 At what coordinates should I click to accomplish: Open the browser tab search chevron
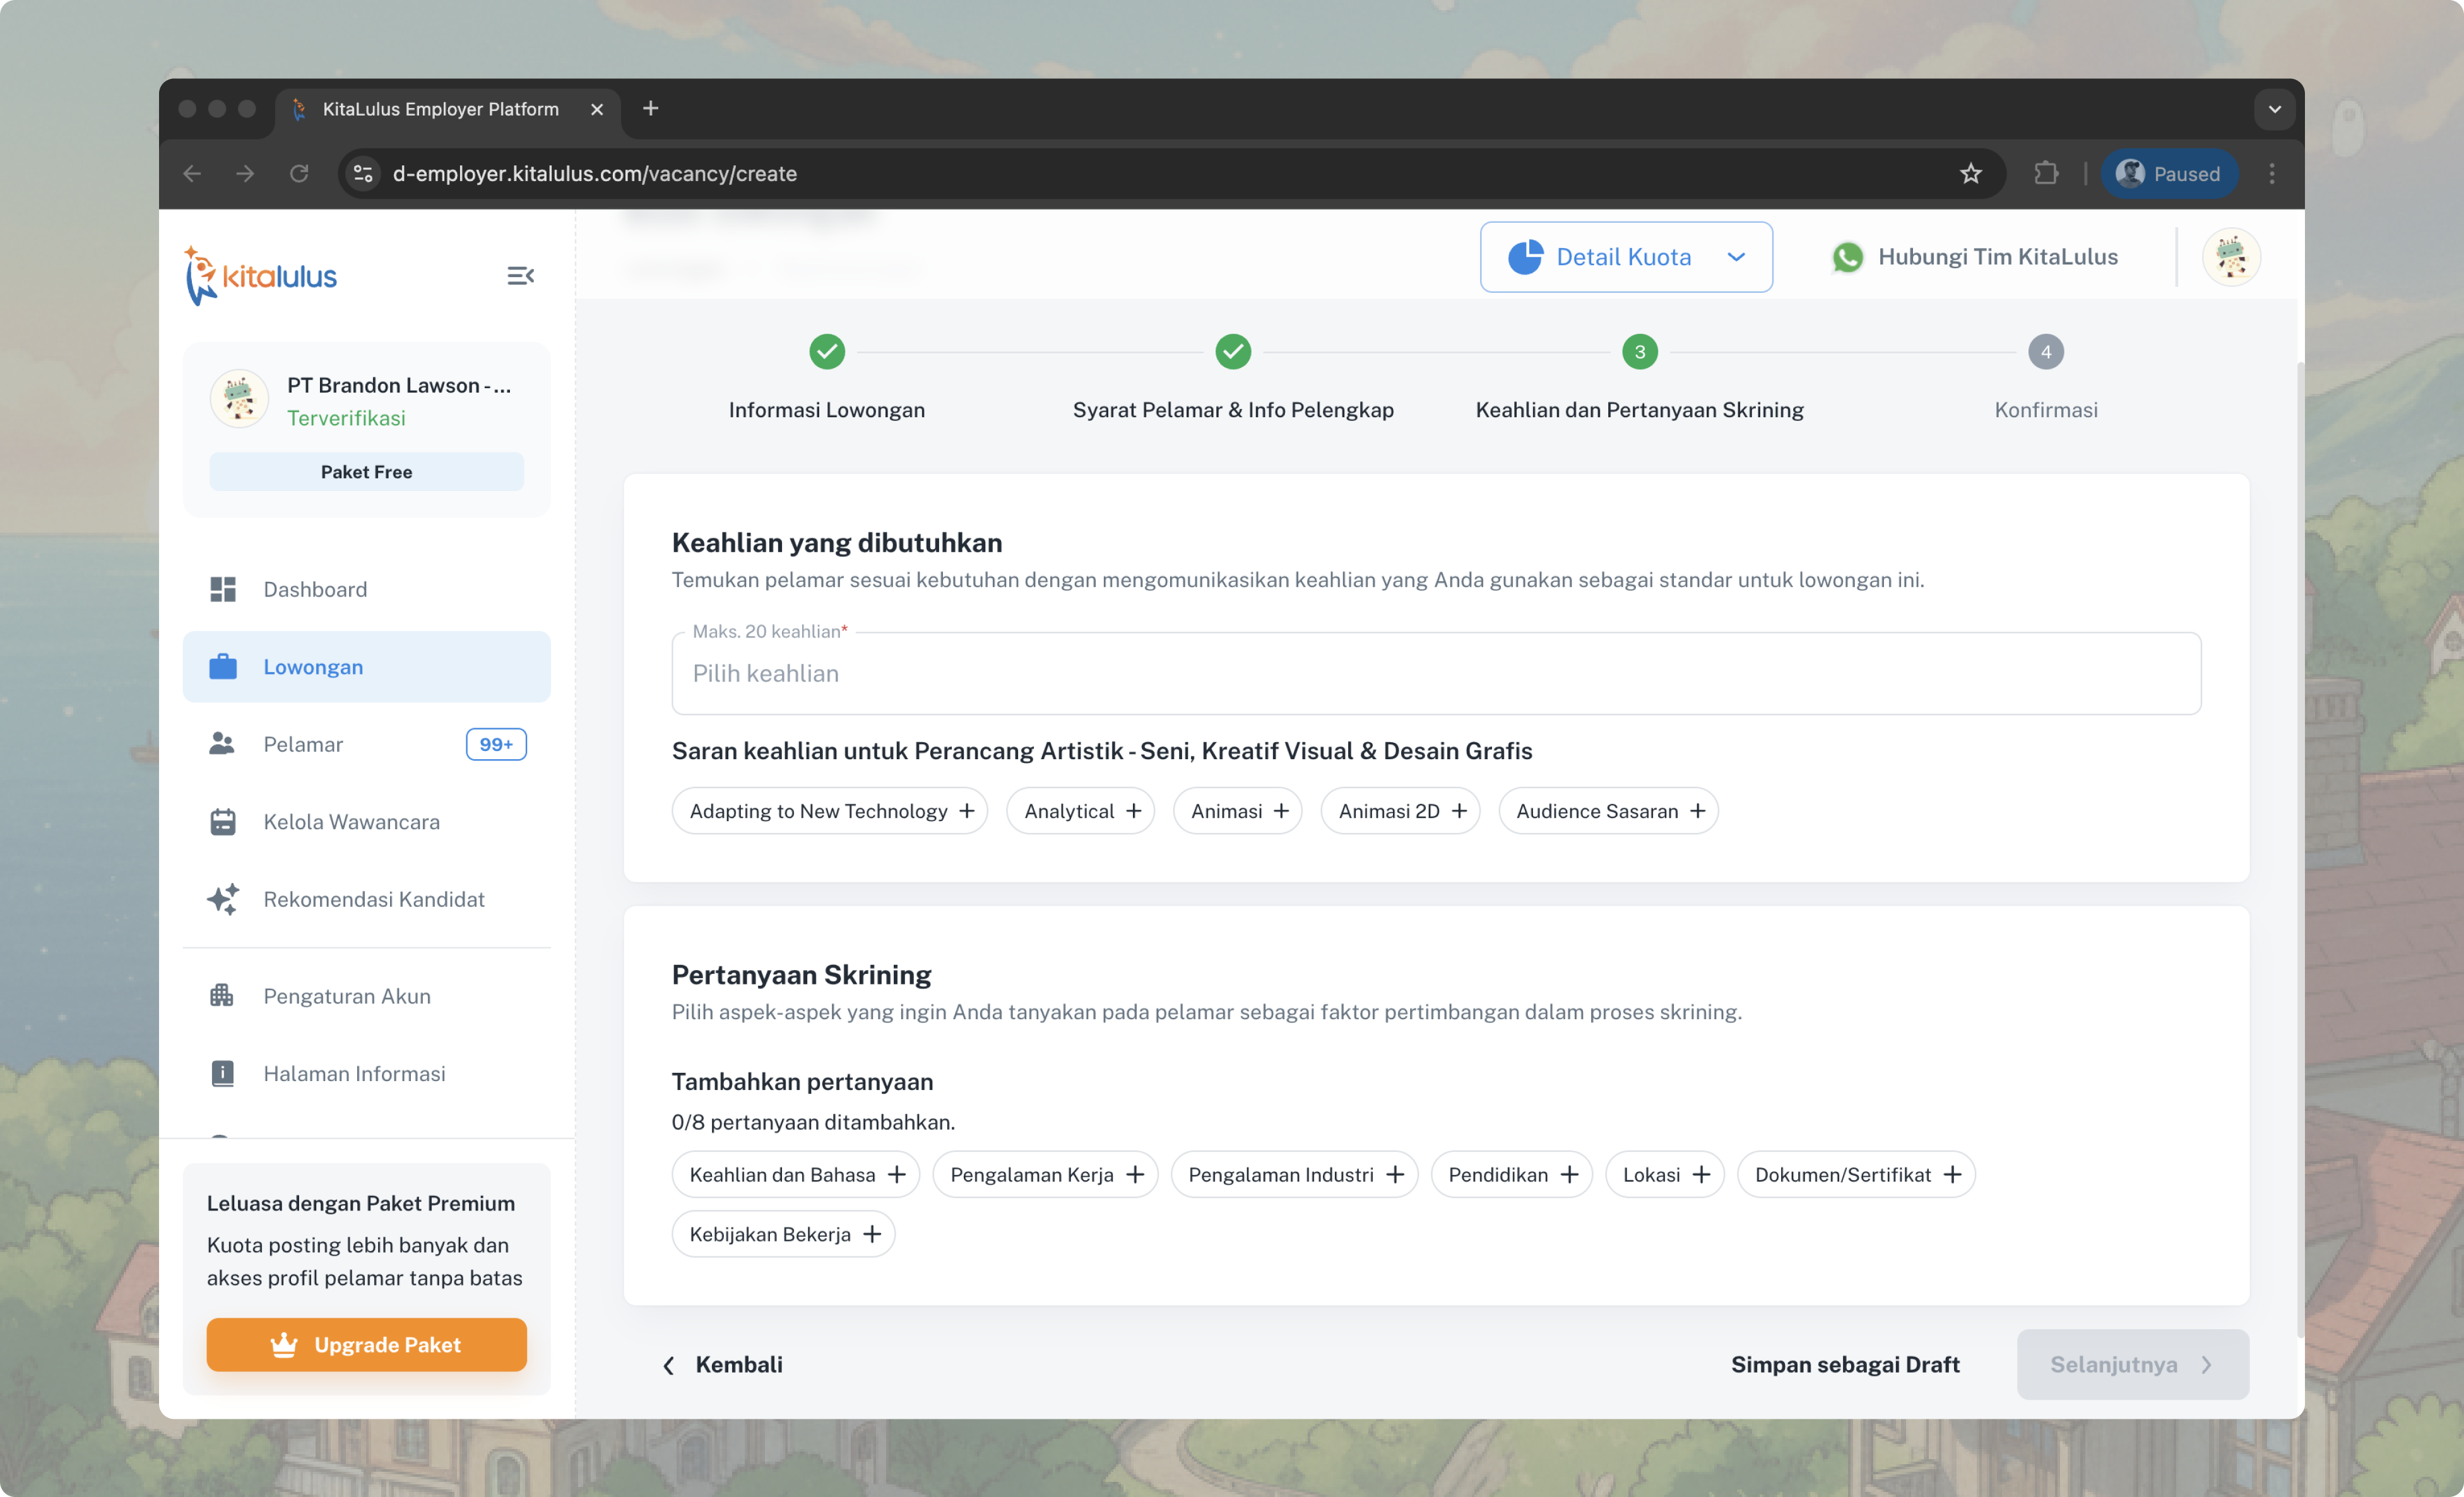(x=2274, y=109)
